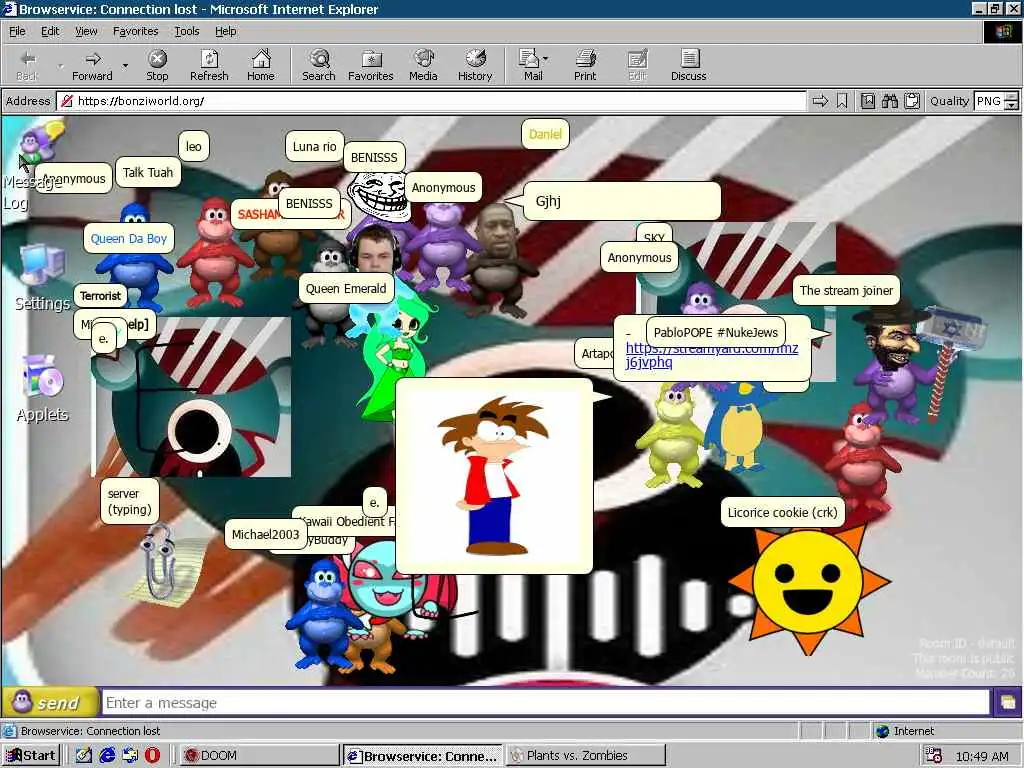The width and height of the screenshot is (1024, 768).
Task: Click the clipboard icon near Quality
Action: click(912, 101)
